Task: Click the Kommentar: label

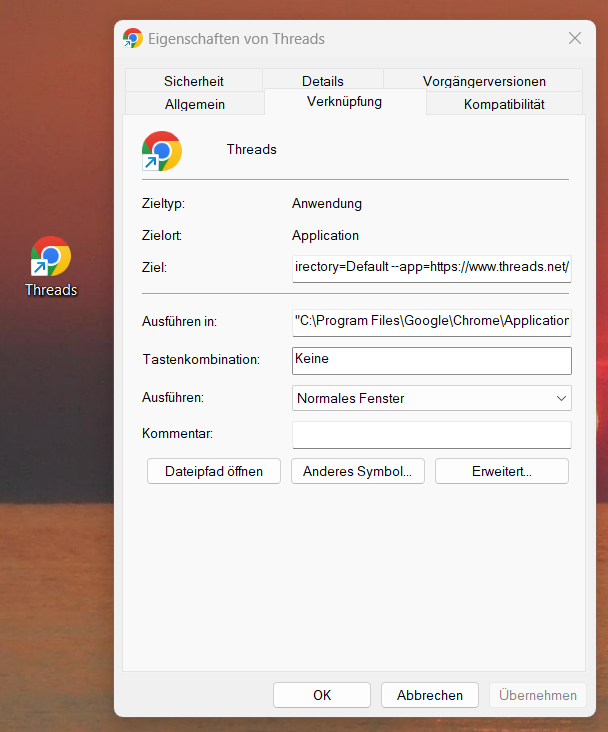Action: 177,433
